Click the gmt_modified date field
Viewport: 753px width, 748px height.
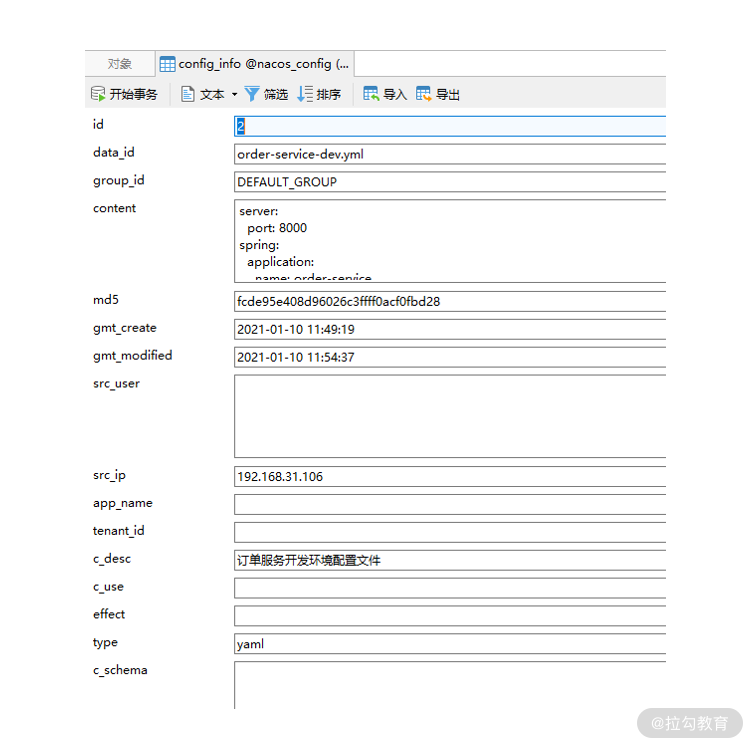tap(450, 357)
